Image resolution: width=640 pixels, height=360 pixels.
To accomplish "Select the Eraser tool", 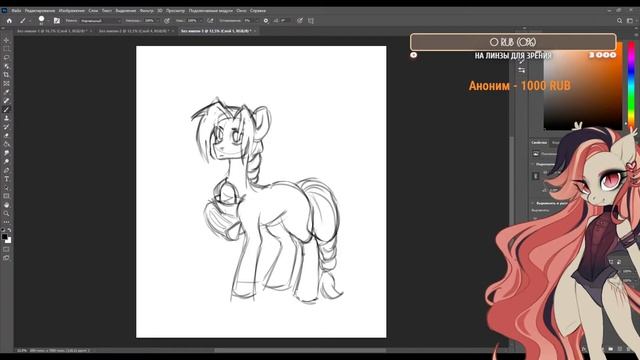I will point(6,136).
